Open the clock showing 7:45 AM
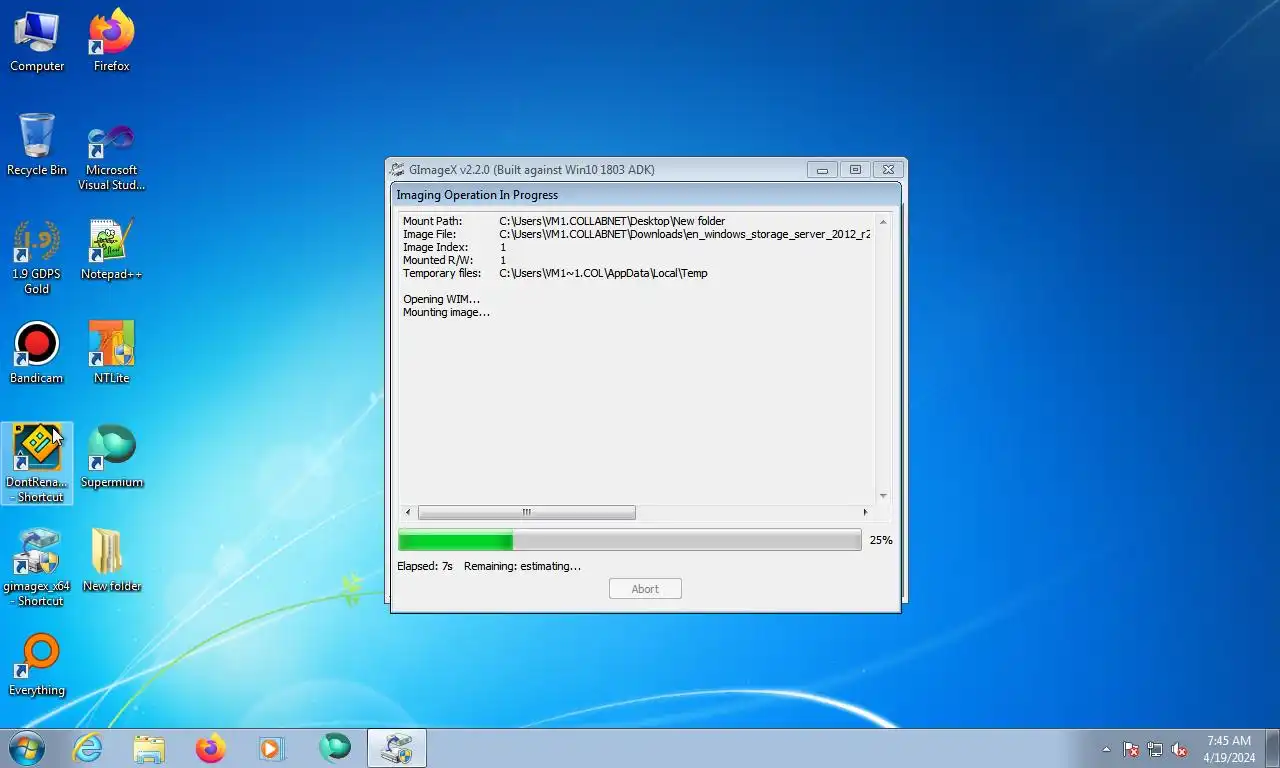This screenshot has width=1280, height=768. tap(1229, 749)
